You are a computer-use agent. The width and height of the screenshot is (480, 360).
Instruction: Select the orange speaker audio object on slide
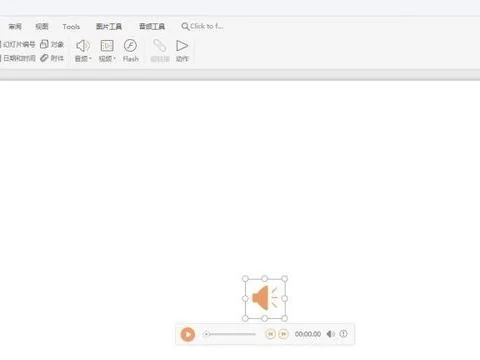point(265,298)
